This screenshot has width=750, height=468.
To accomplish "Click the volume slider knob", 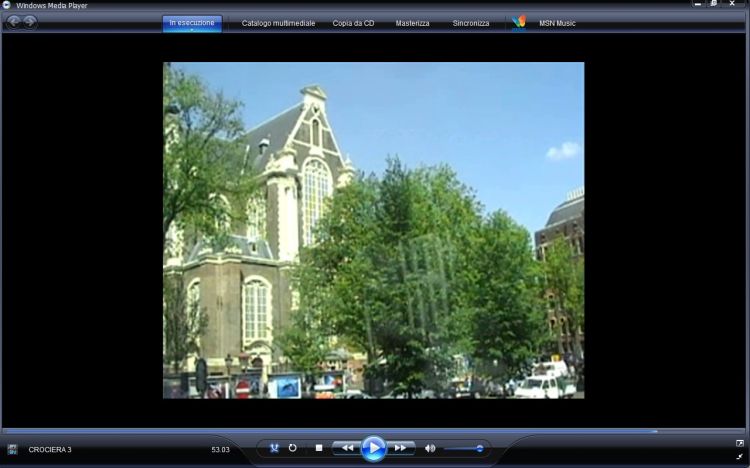I will pyautogui.click(x=479, y=448).
